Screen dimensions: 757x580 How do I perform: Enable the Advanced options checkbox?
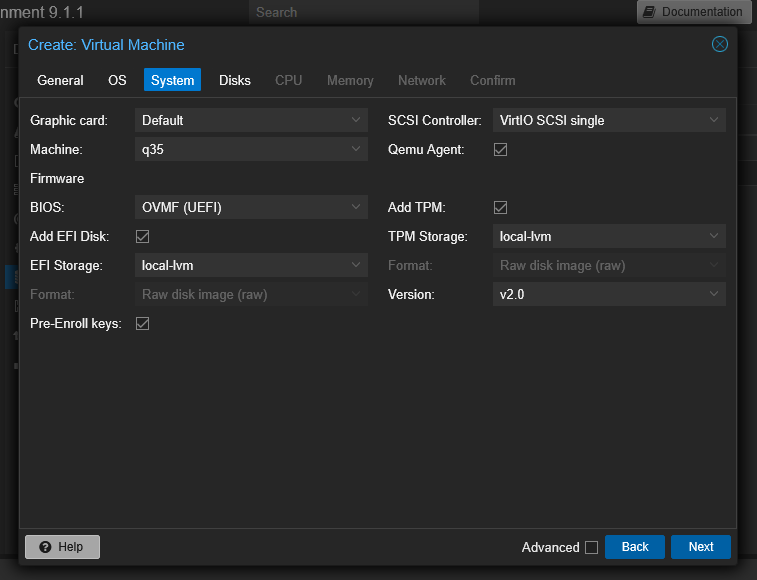click(x=591, y=548)
